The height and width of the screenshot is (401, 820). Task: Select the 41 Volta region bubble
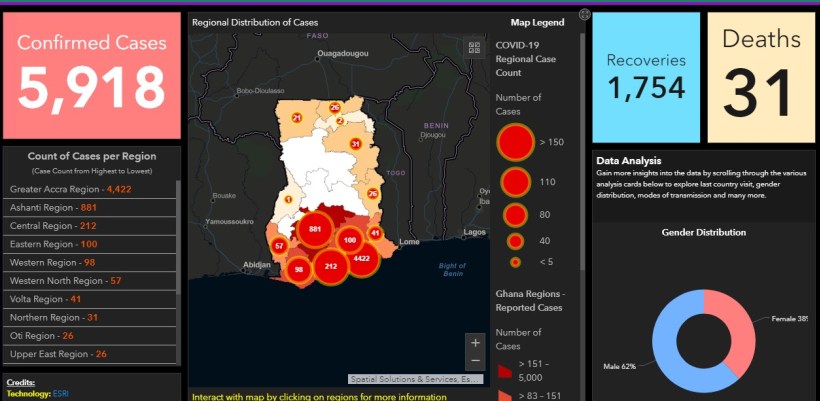(x=375, y=233)
